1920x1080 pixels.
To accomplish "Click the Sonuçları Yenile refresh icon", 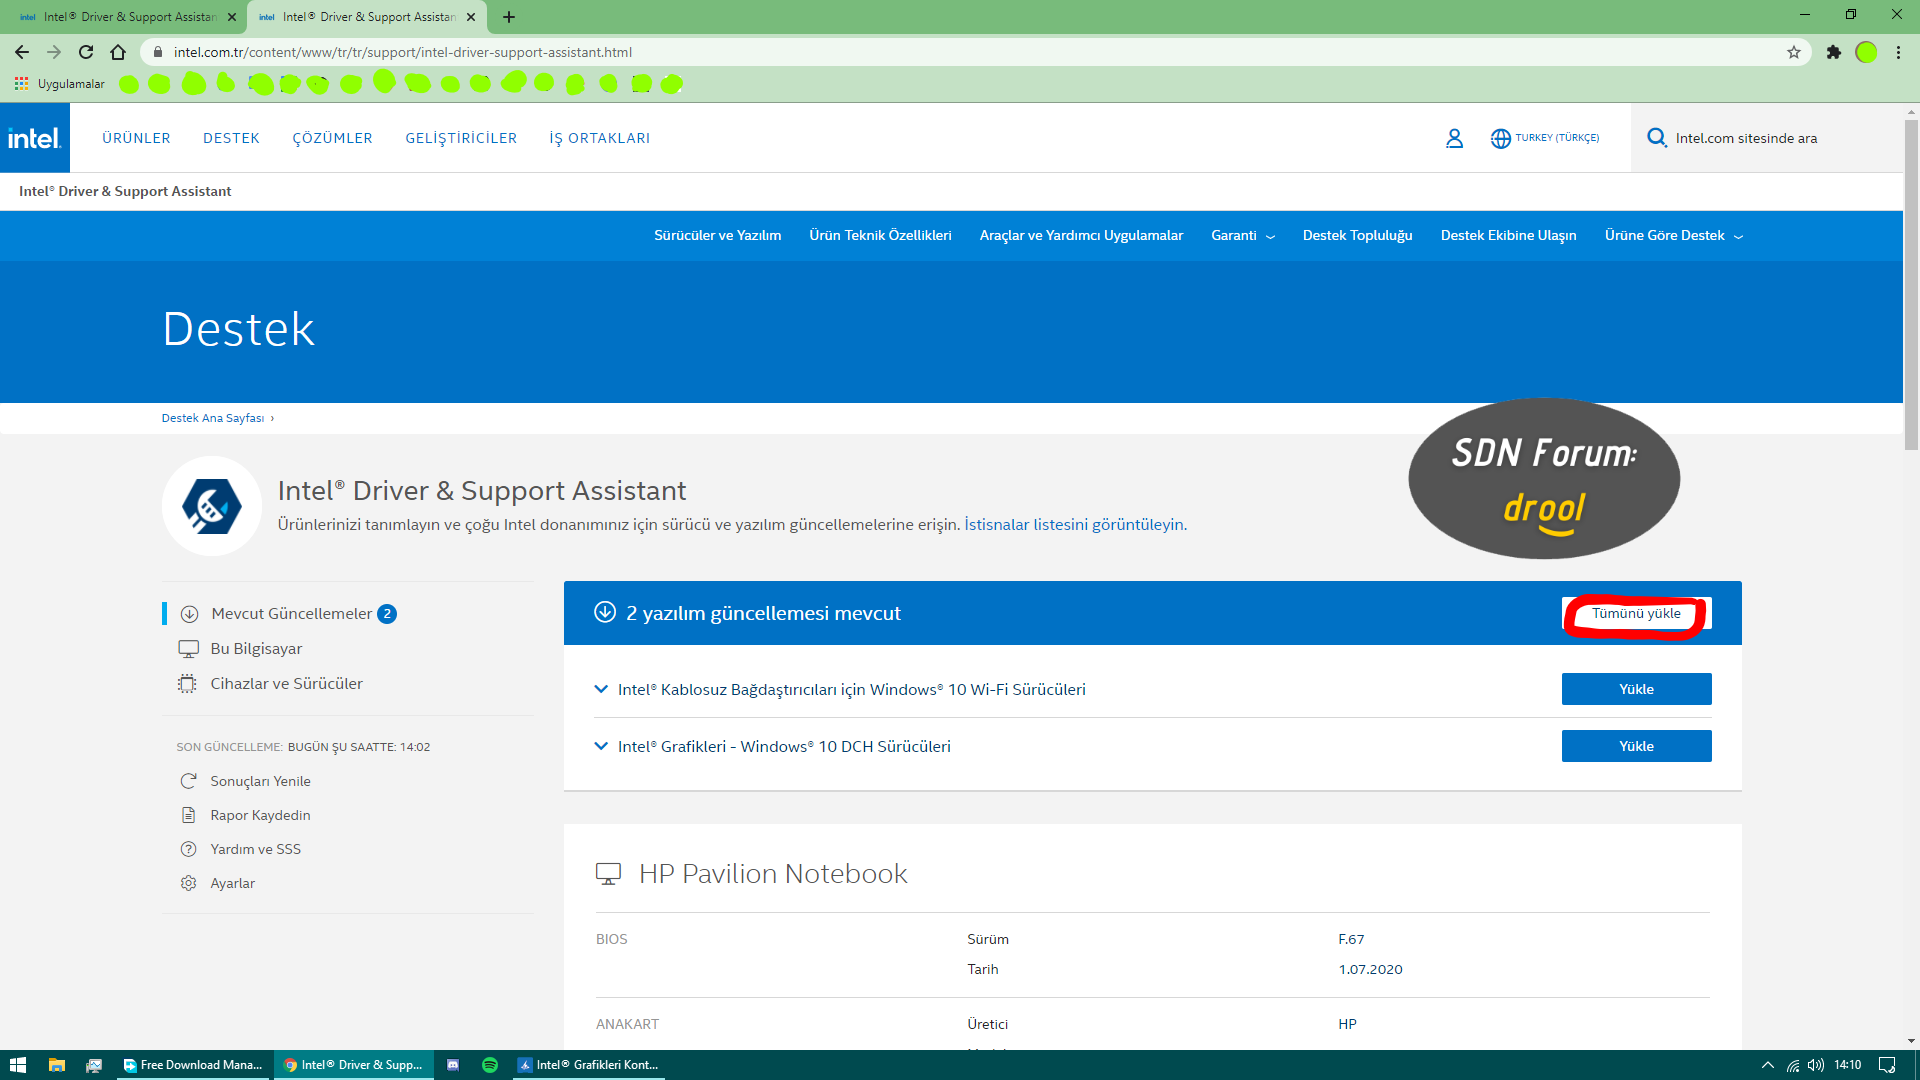I will pyautogui.click(x=188, y=781).
